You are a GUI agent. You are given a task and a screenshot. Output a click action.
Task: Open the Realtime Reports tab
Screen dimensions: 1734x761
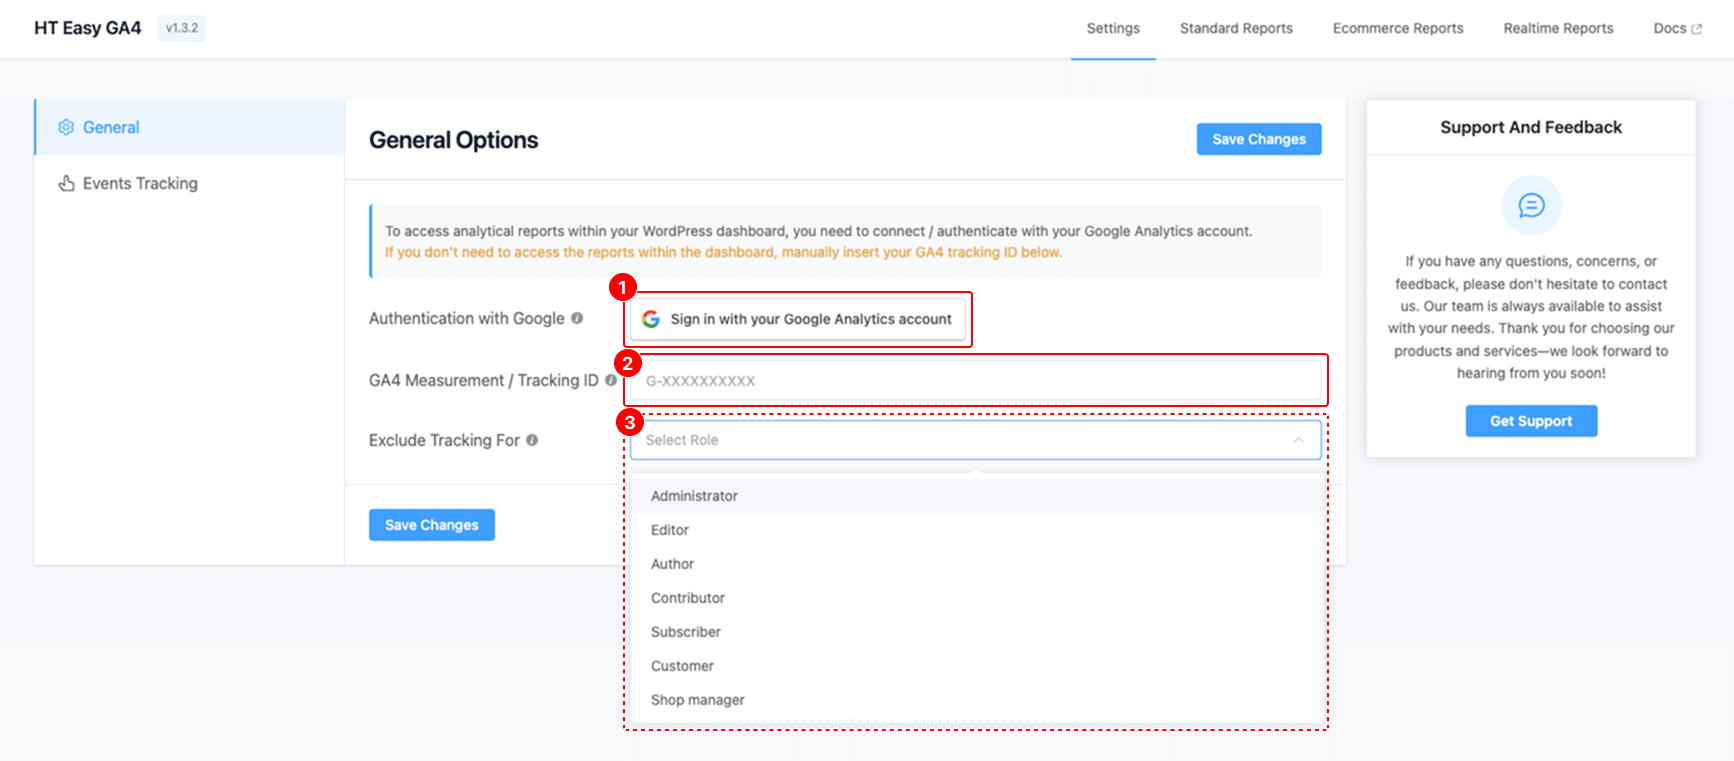pyautogui.click(x=1558, y=28)
